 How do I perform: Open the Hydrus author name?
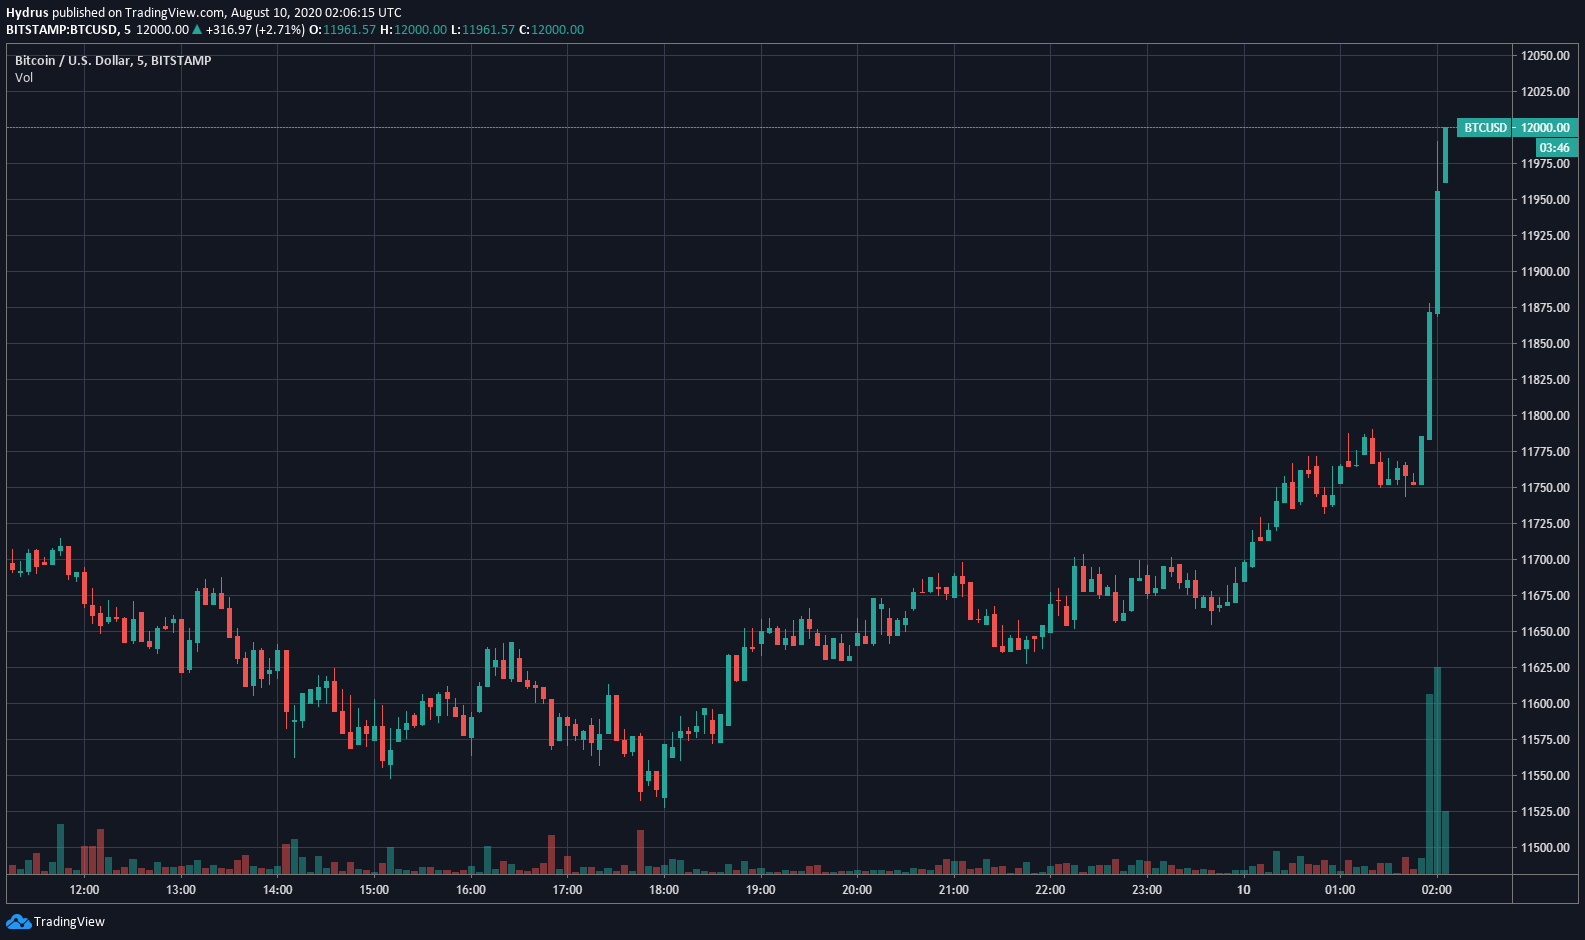[x=27, y=13]
